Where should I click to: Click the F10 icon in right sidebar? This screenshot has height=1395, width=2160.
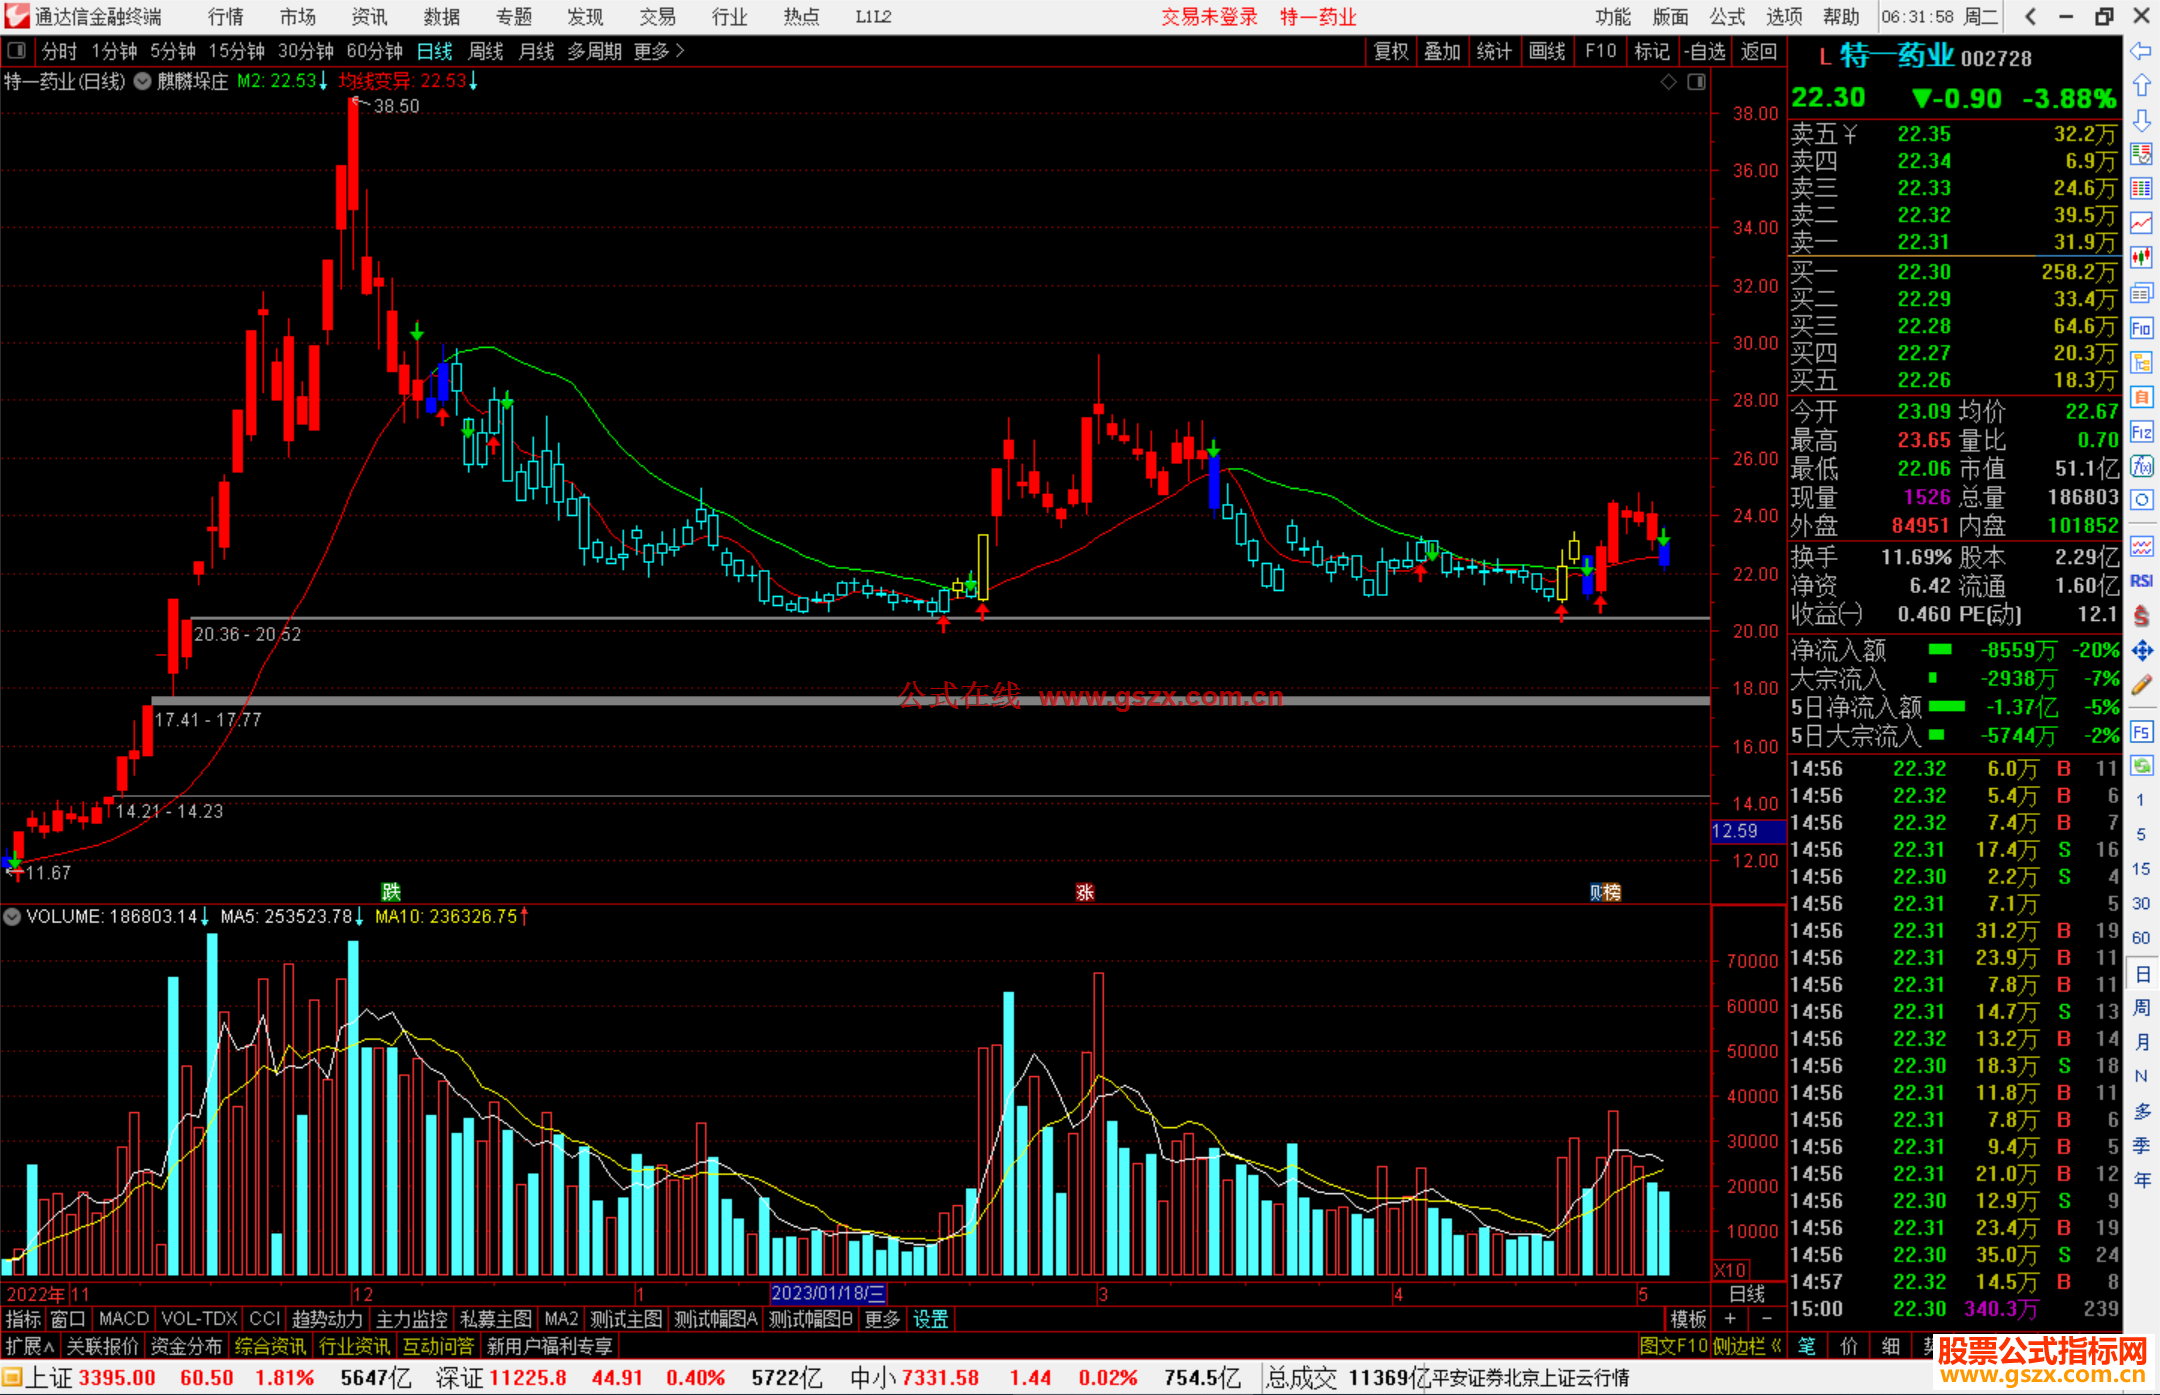click(2141, 328)
